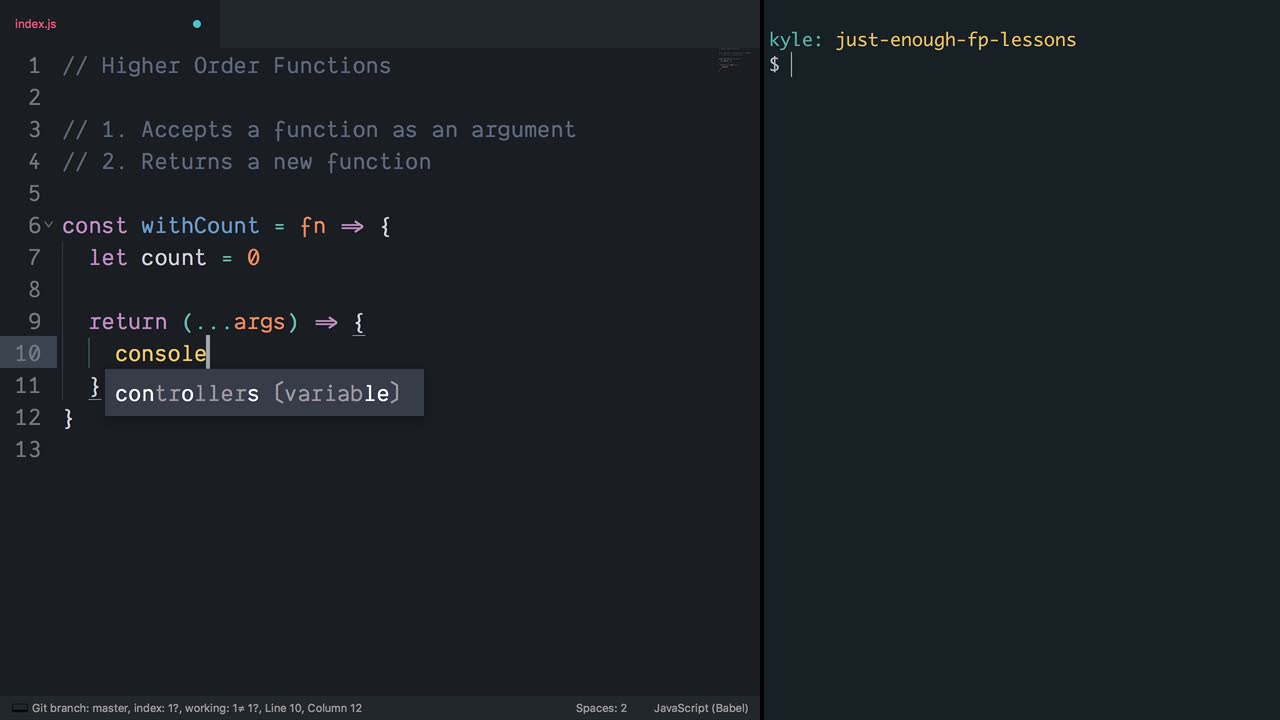Viewport: 1280px width, 720px height.
Task: Select the controllers suggestion from autocomplete
Action: click(187, 393)
